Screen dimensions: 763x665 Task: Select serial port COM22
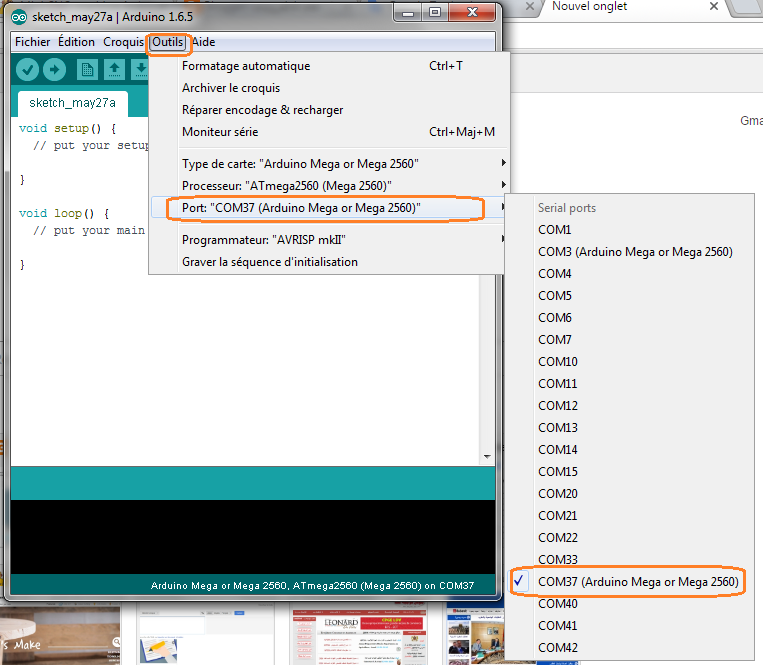(630, 538)
